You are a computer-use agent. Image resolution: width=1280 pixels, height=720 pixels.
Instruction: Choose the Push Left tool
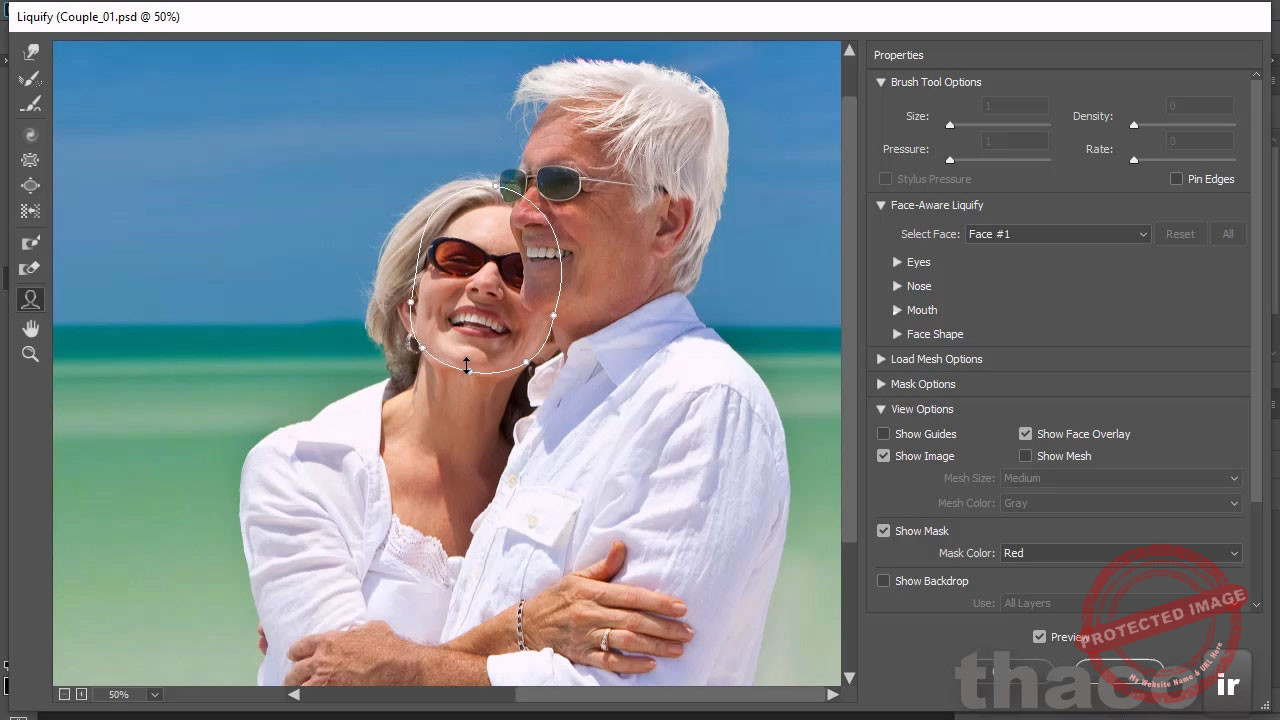tap(30, 212)
